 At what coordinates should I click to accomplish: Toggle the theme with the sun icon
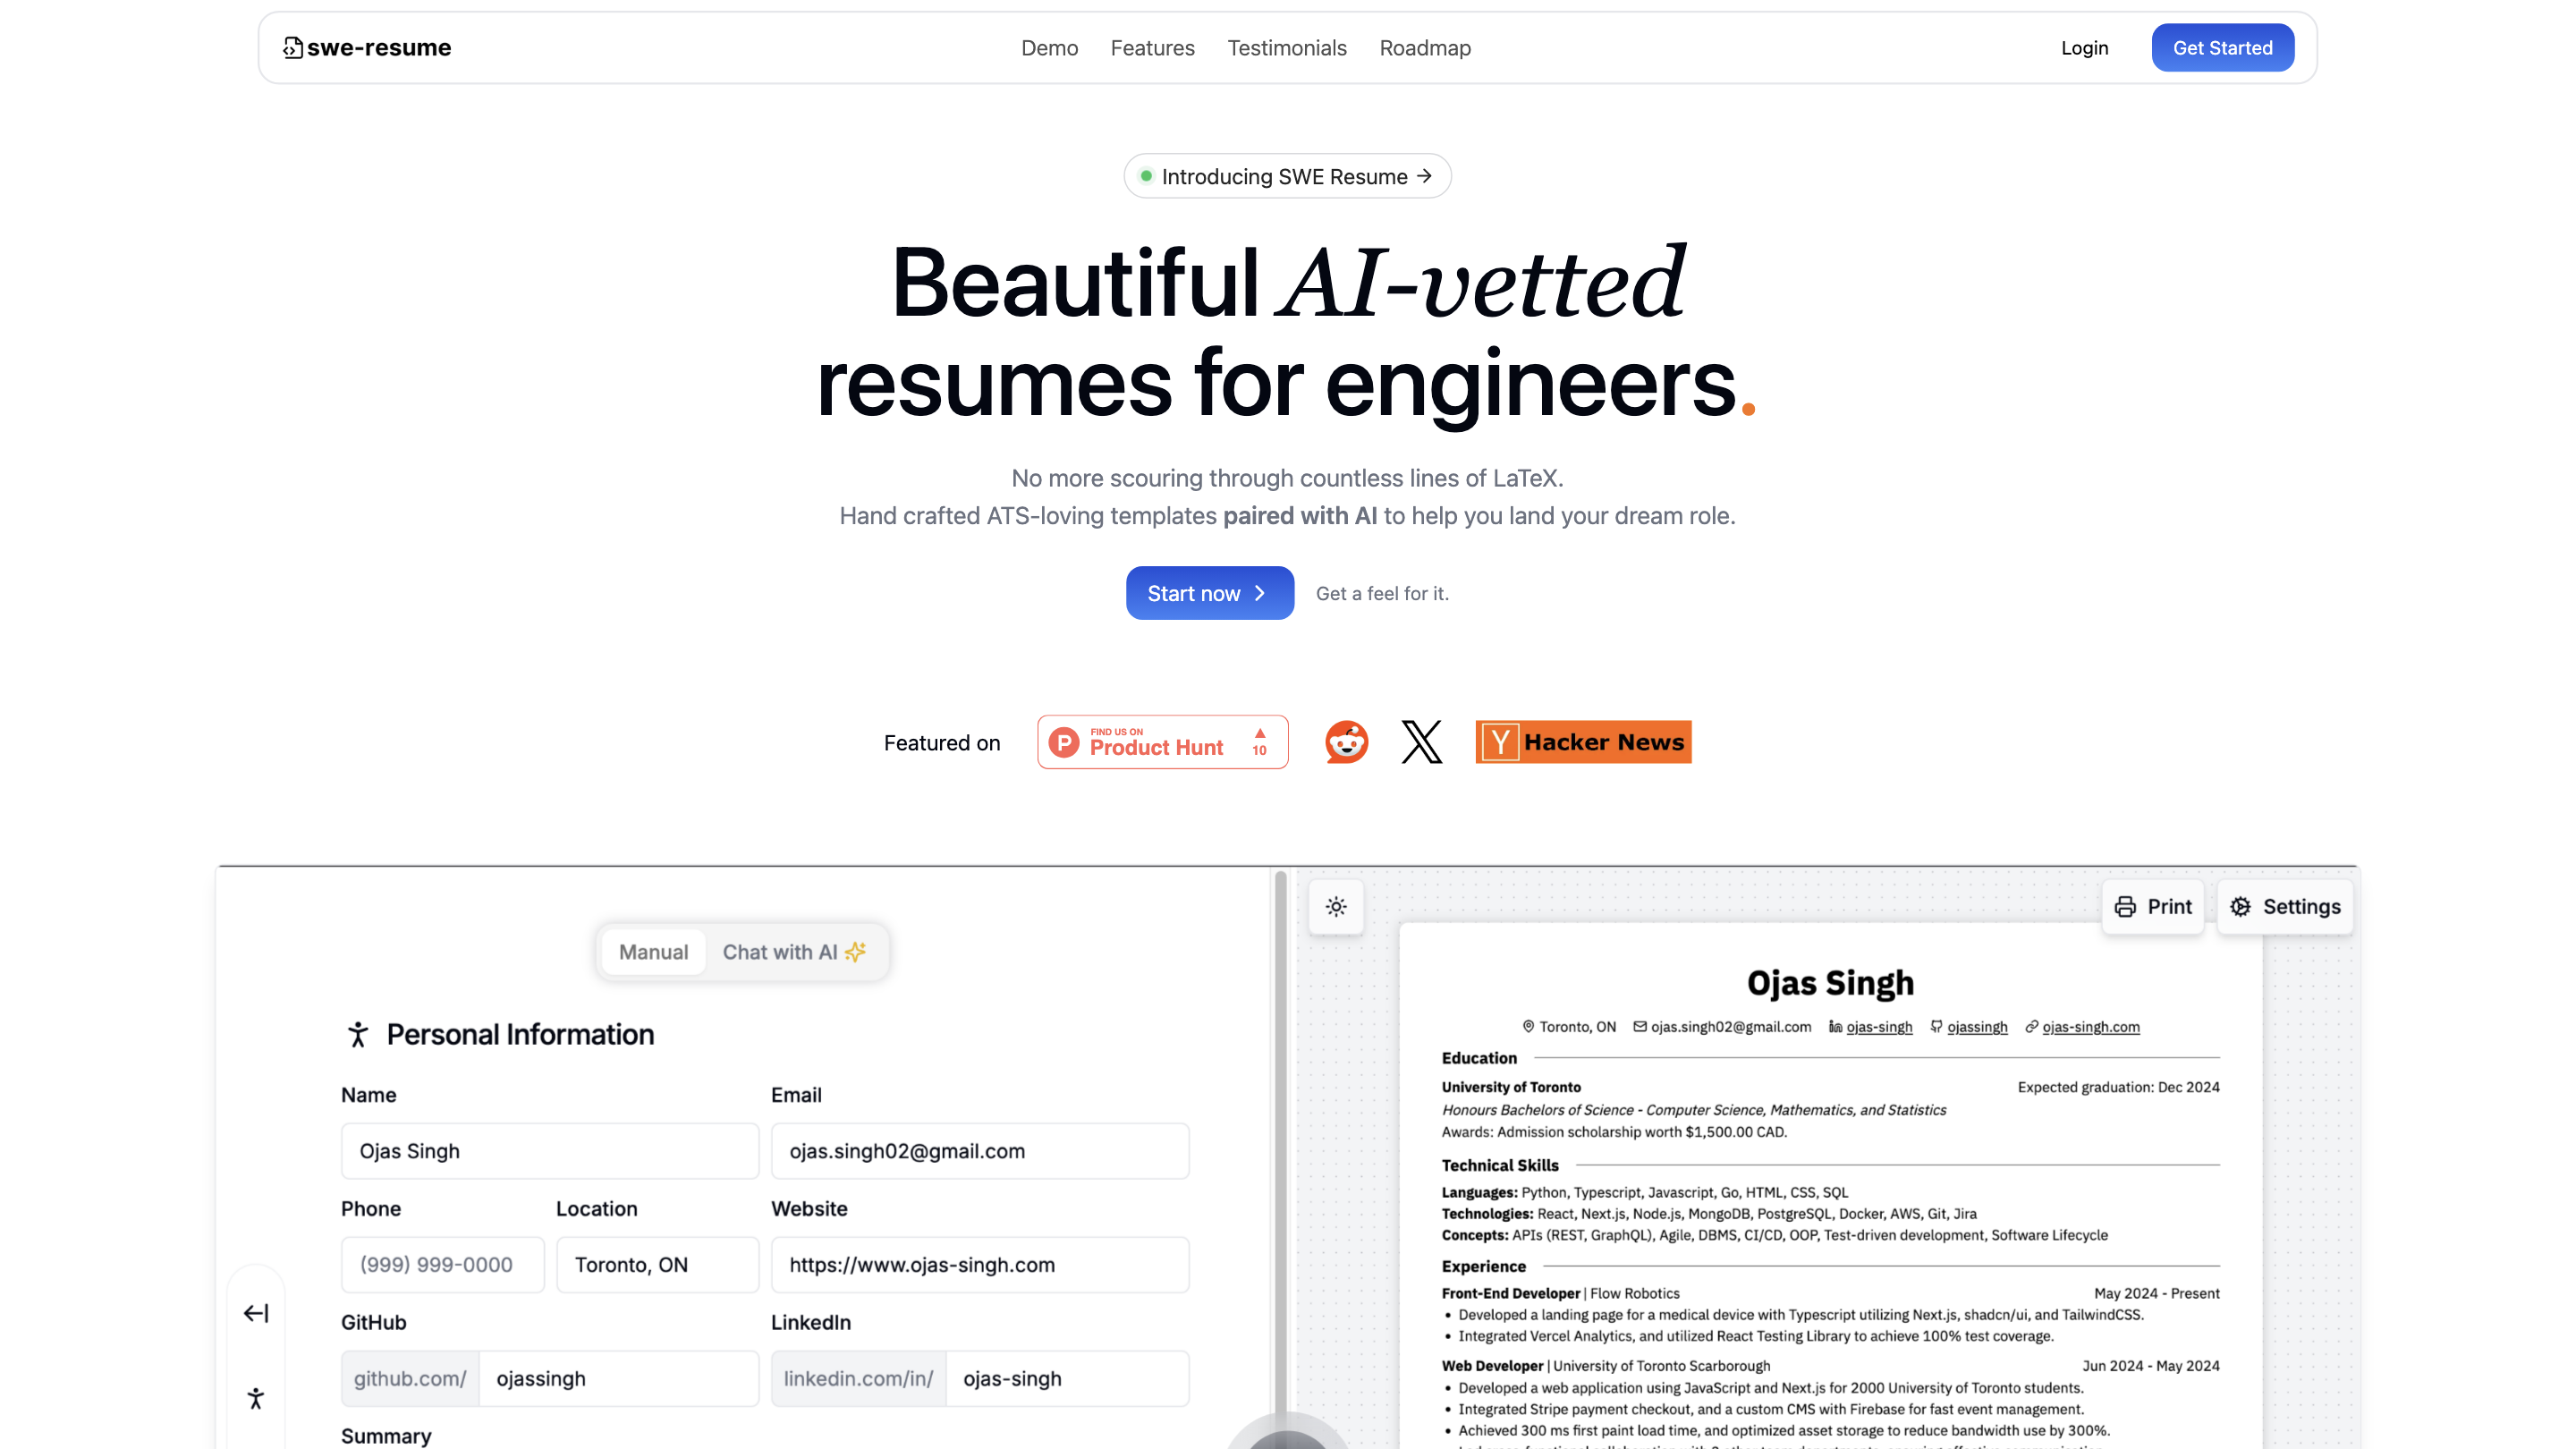(x=1336, y=907)
